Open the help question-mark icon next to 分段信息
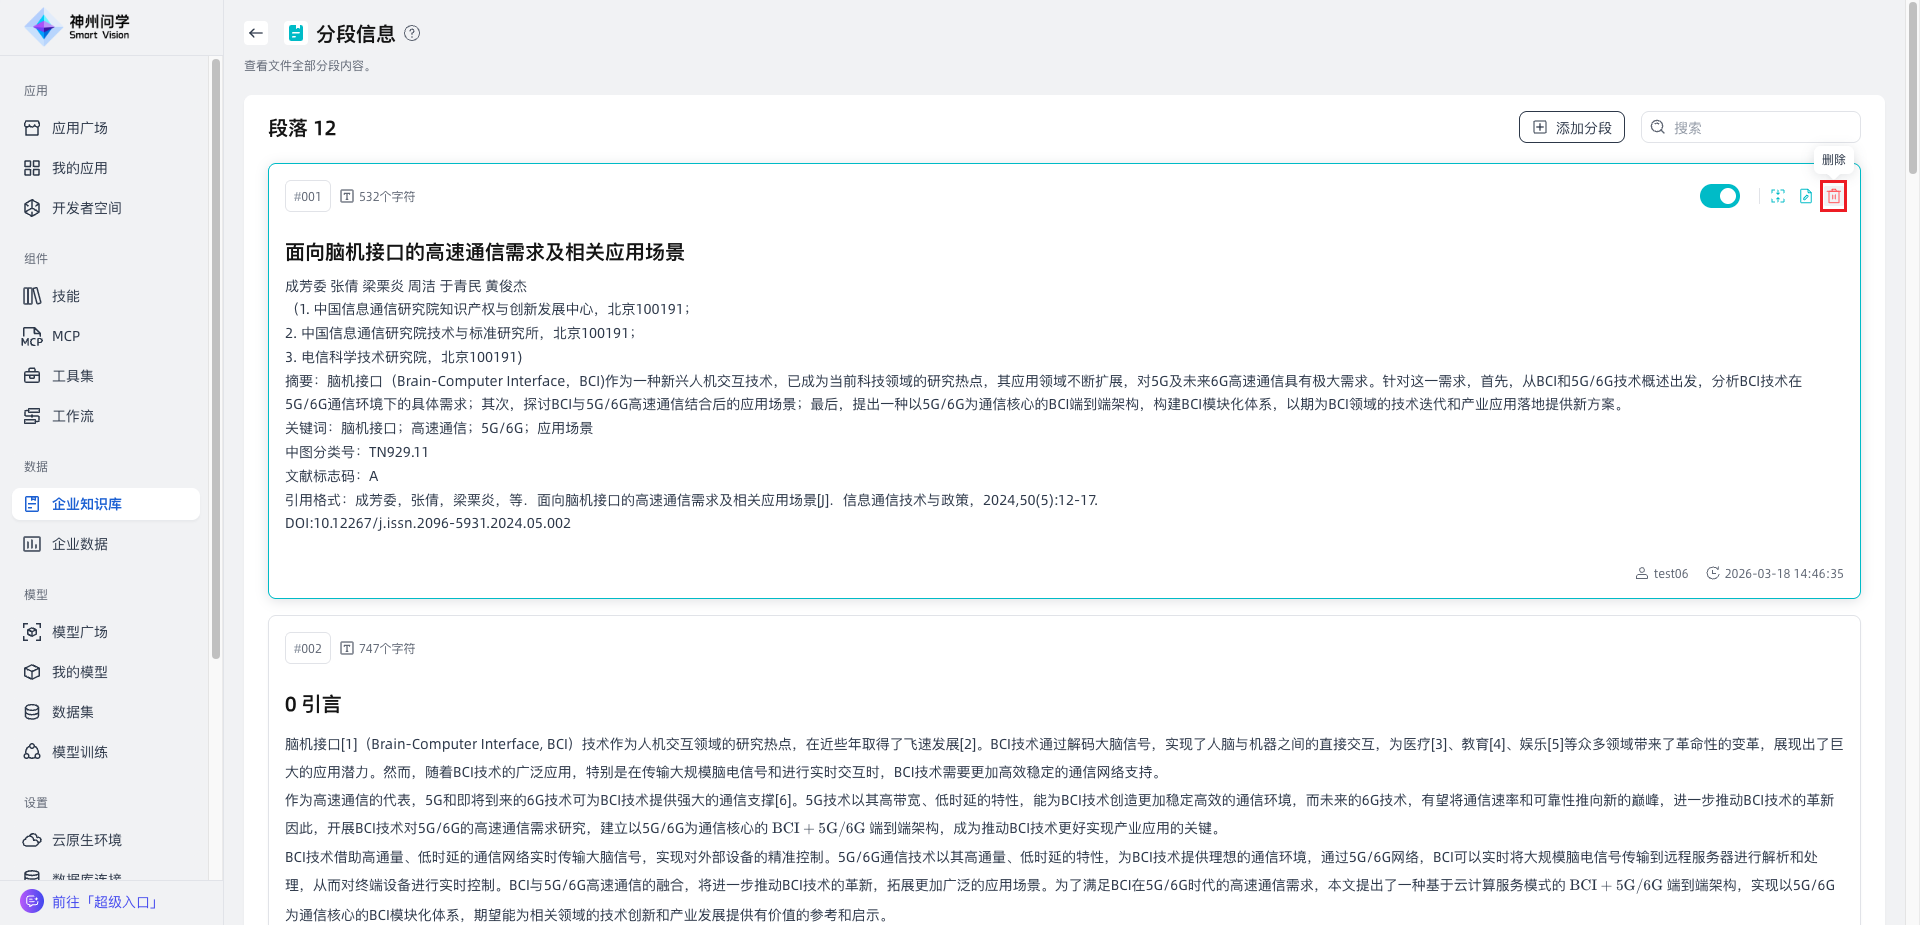 (412, 33)
